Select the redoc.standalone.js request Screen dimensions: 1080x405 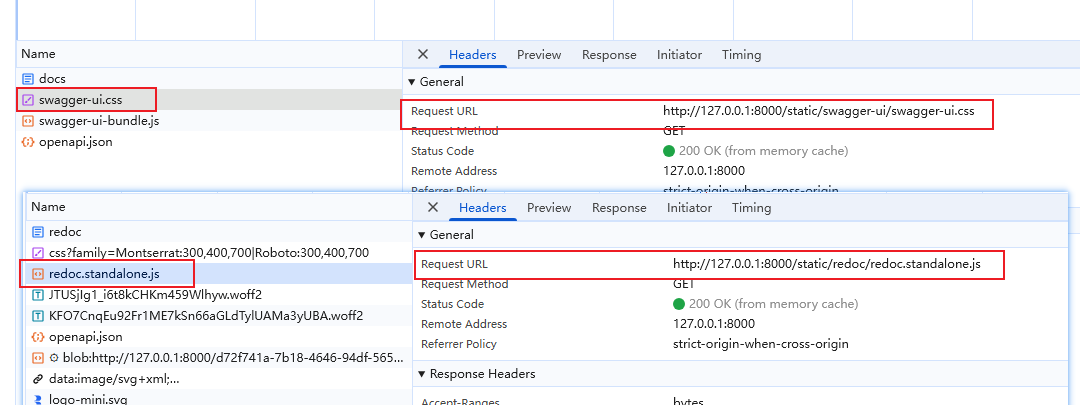pos(219,274)
